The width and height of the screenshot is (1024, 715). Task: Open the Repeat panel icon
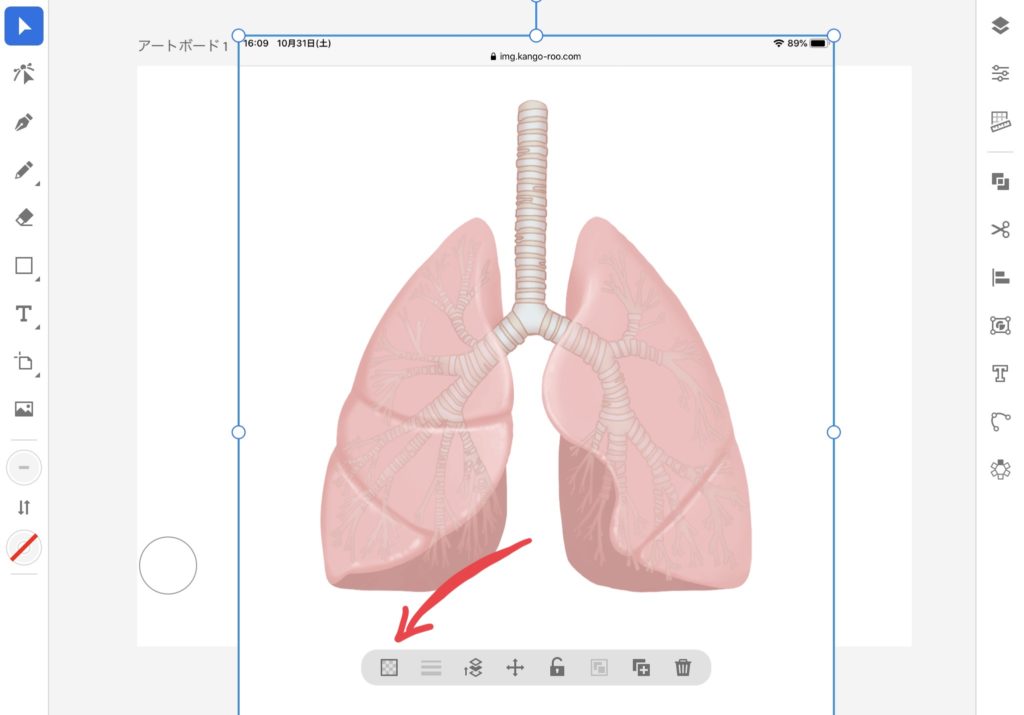(x=1000, y=469)
